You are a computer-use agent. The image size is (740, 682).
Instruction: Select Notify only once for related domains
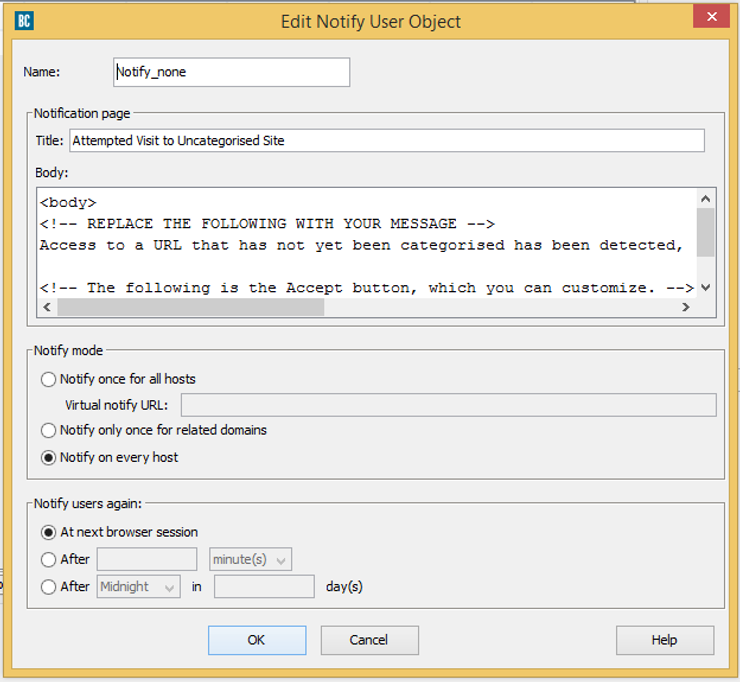(x=154, y=430)
